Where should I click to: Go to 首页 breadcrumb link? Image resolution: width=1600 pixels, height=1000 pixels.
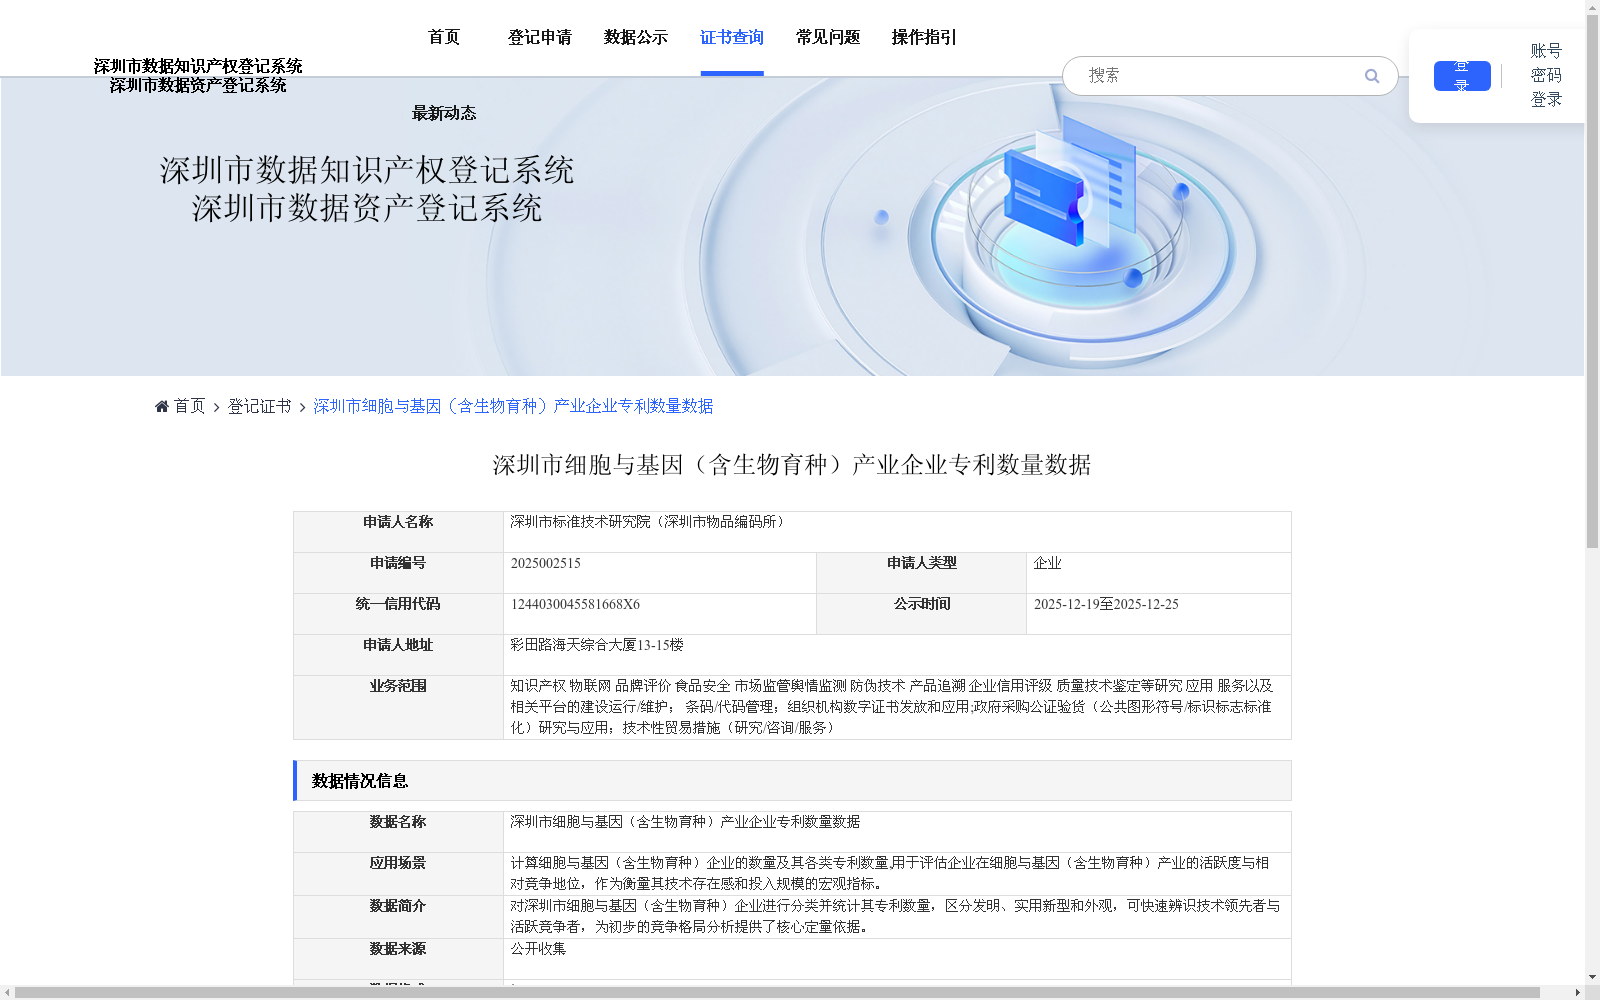(189, 406)
